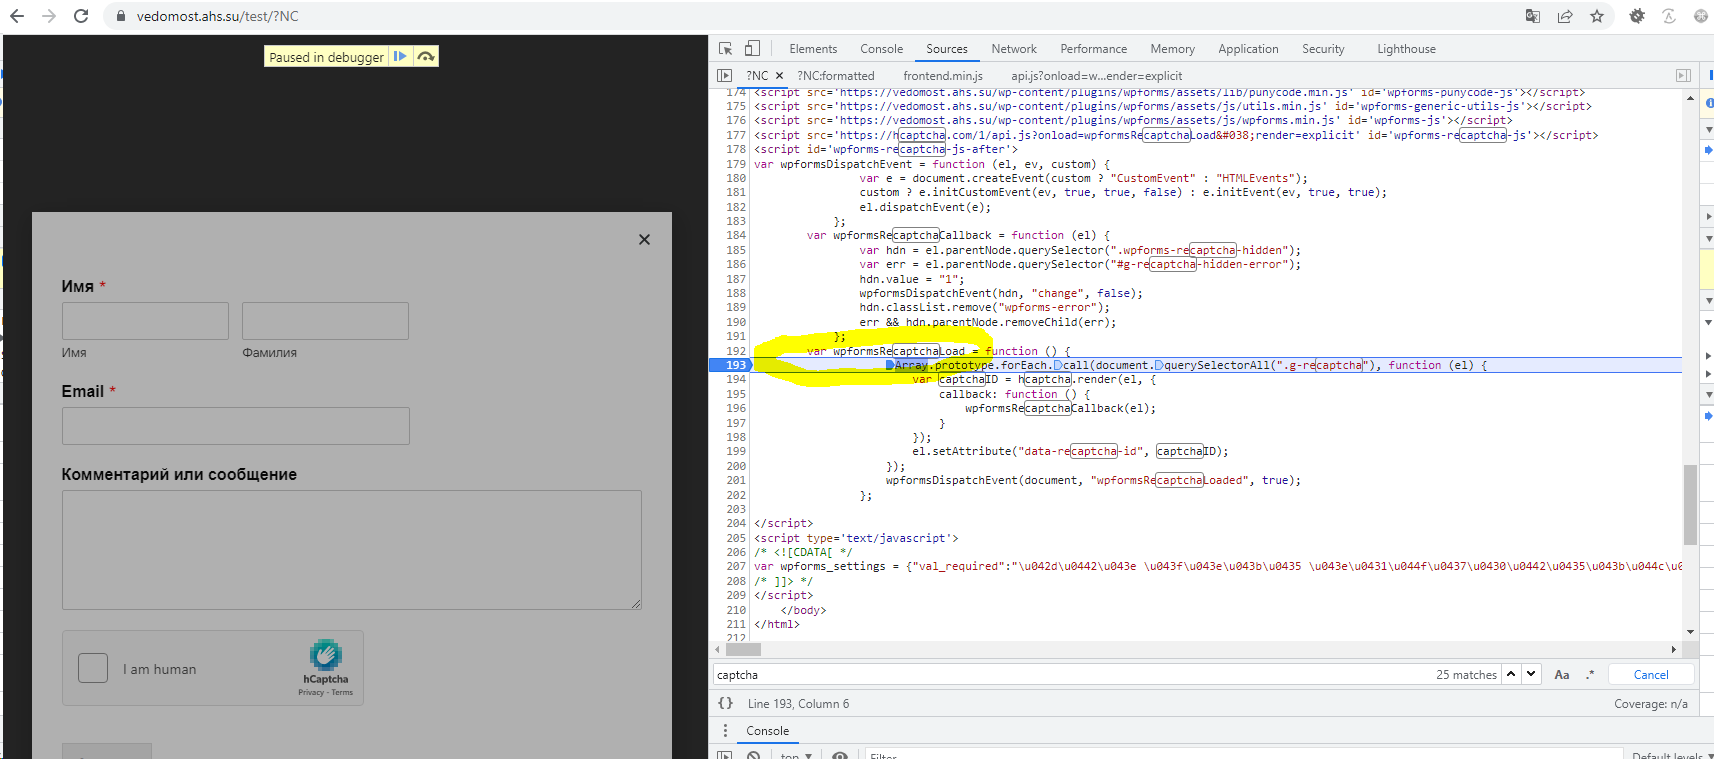Go back to the previous page

pyautogui.click(x=17, y=16)
